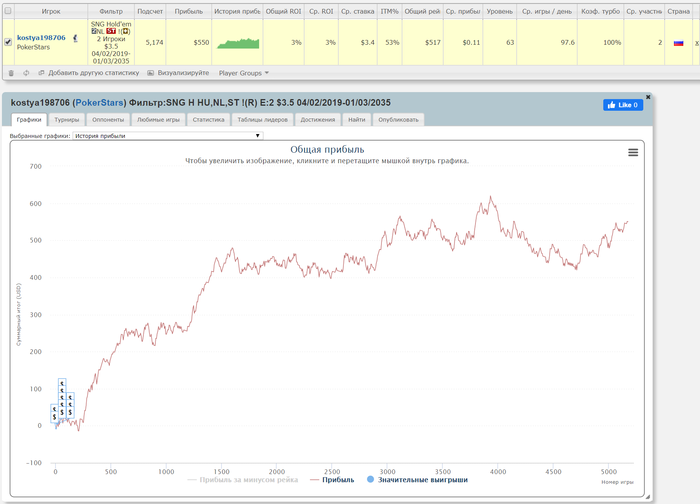
Task: Switch to the Турниры tab
Action: pos(67,120)
